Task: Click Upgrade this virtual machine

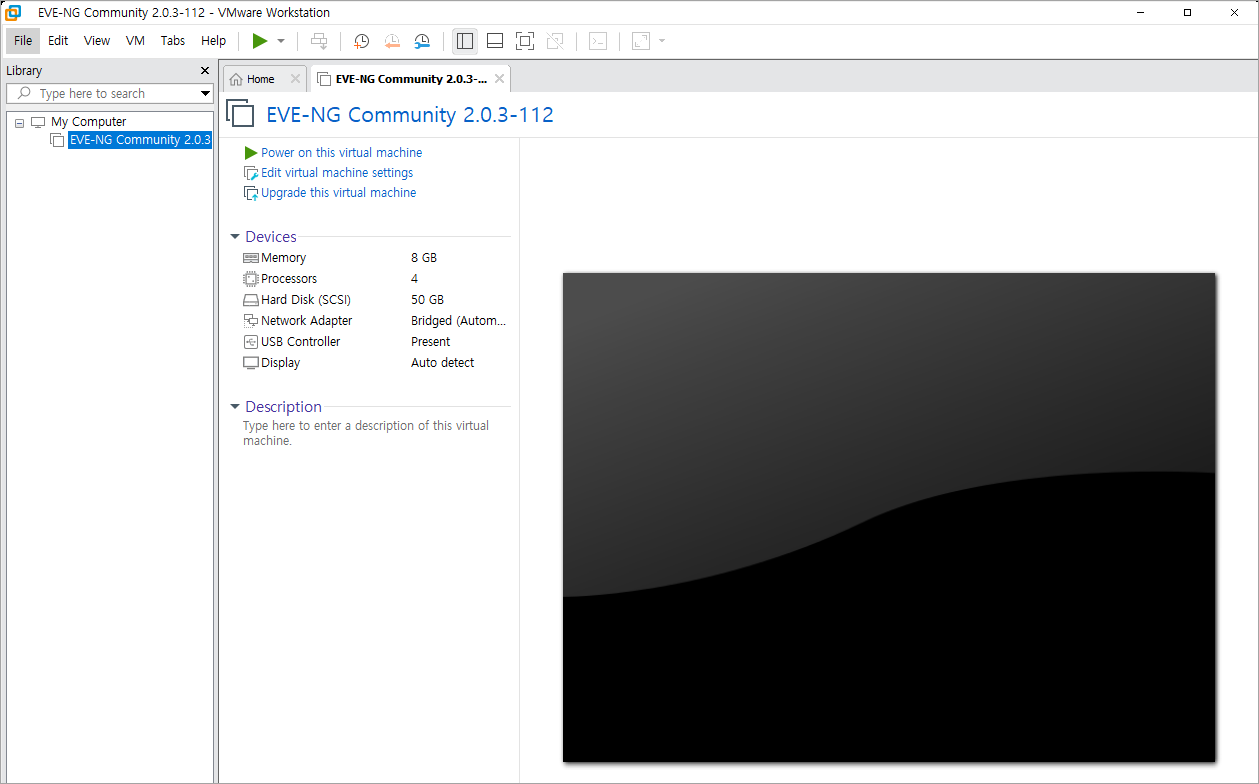Action: (x=338, y=193)
